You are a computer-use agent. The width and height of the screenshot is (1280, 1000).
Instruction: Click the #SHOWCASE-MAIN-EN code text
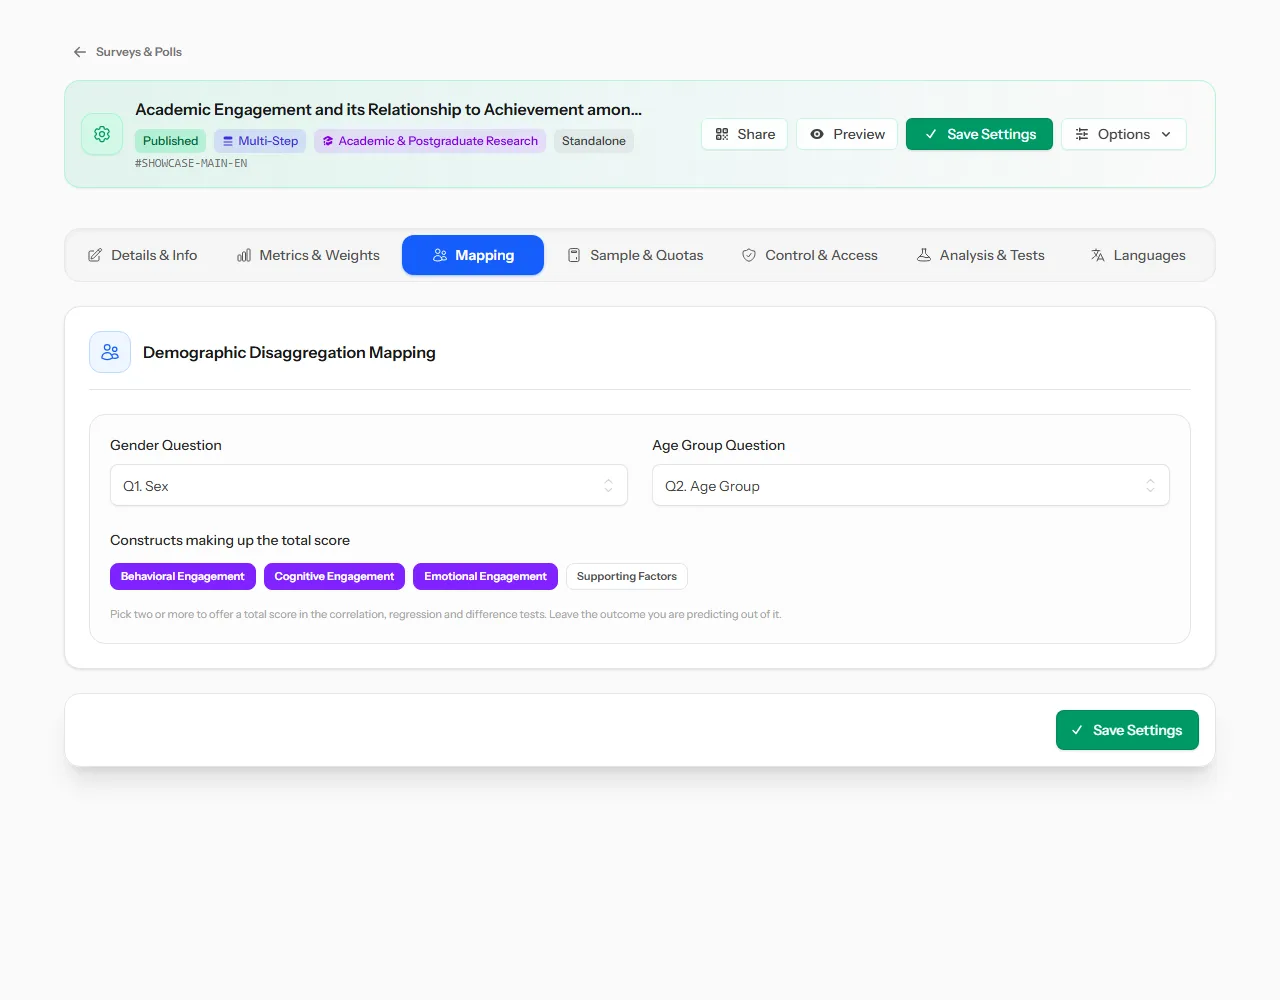[x=191, y=163]
